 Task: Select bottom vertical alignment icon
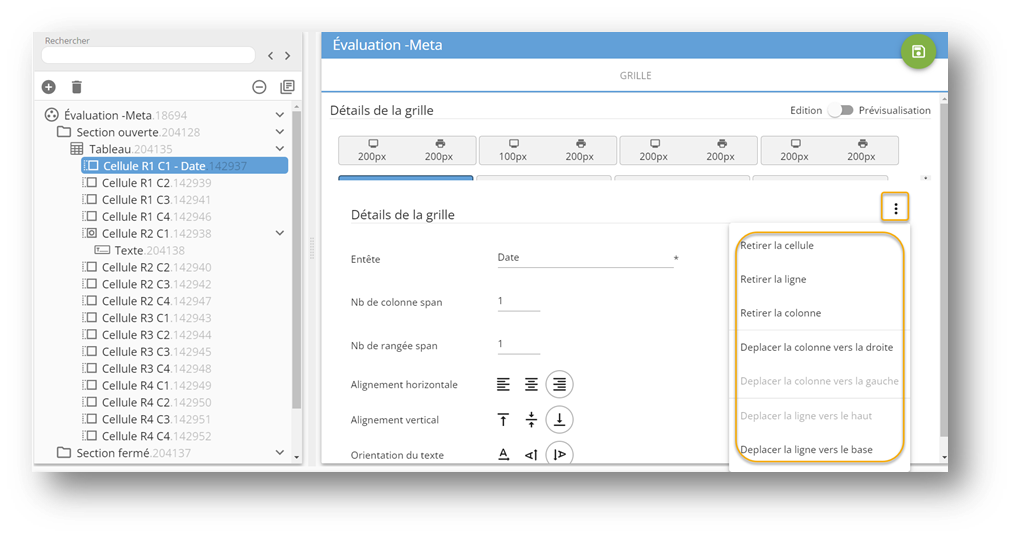[560, 420]
